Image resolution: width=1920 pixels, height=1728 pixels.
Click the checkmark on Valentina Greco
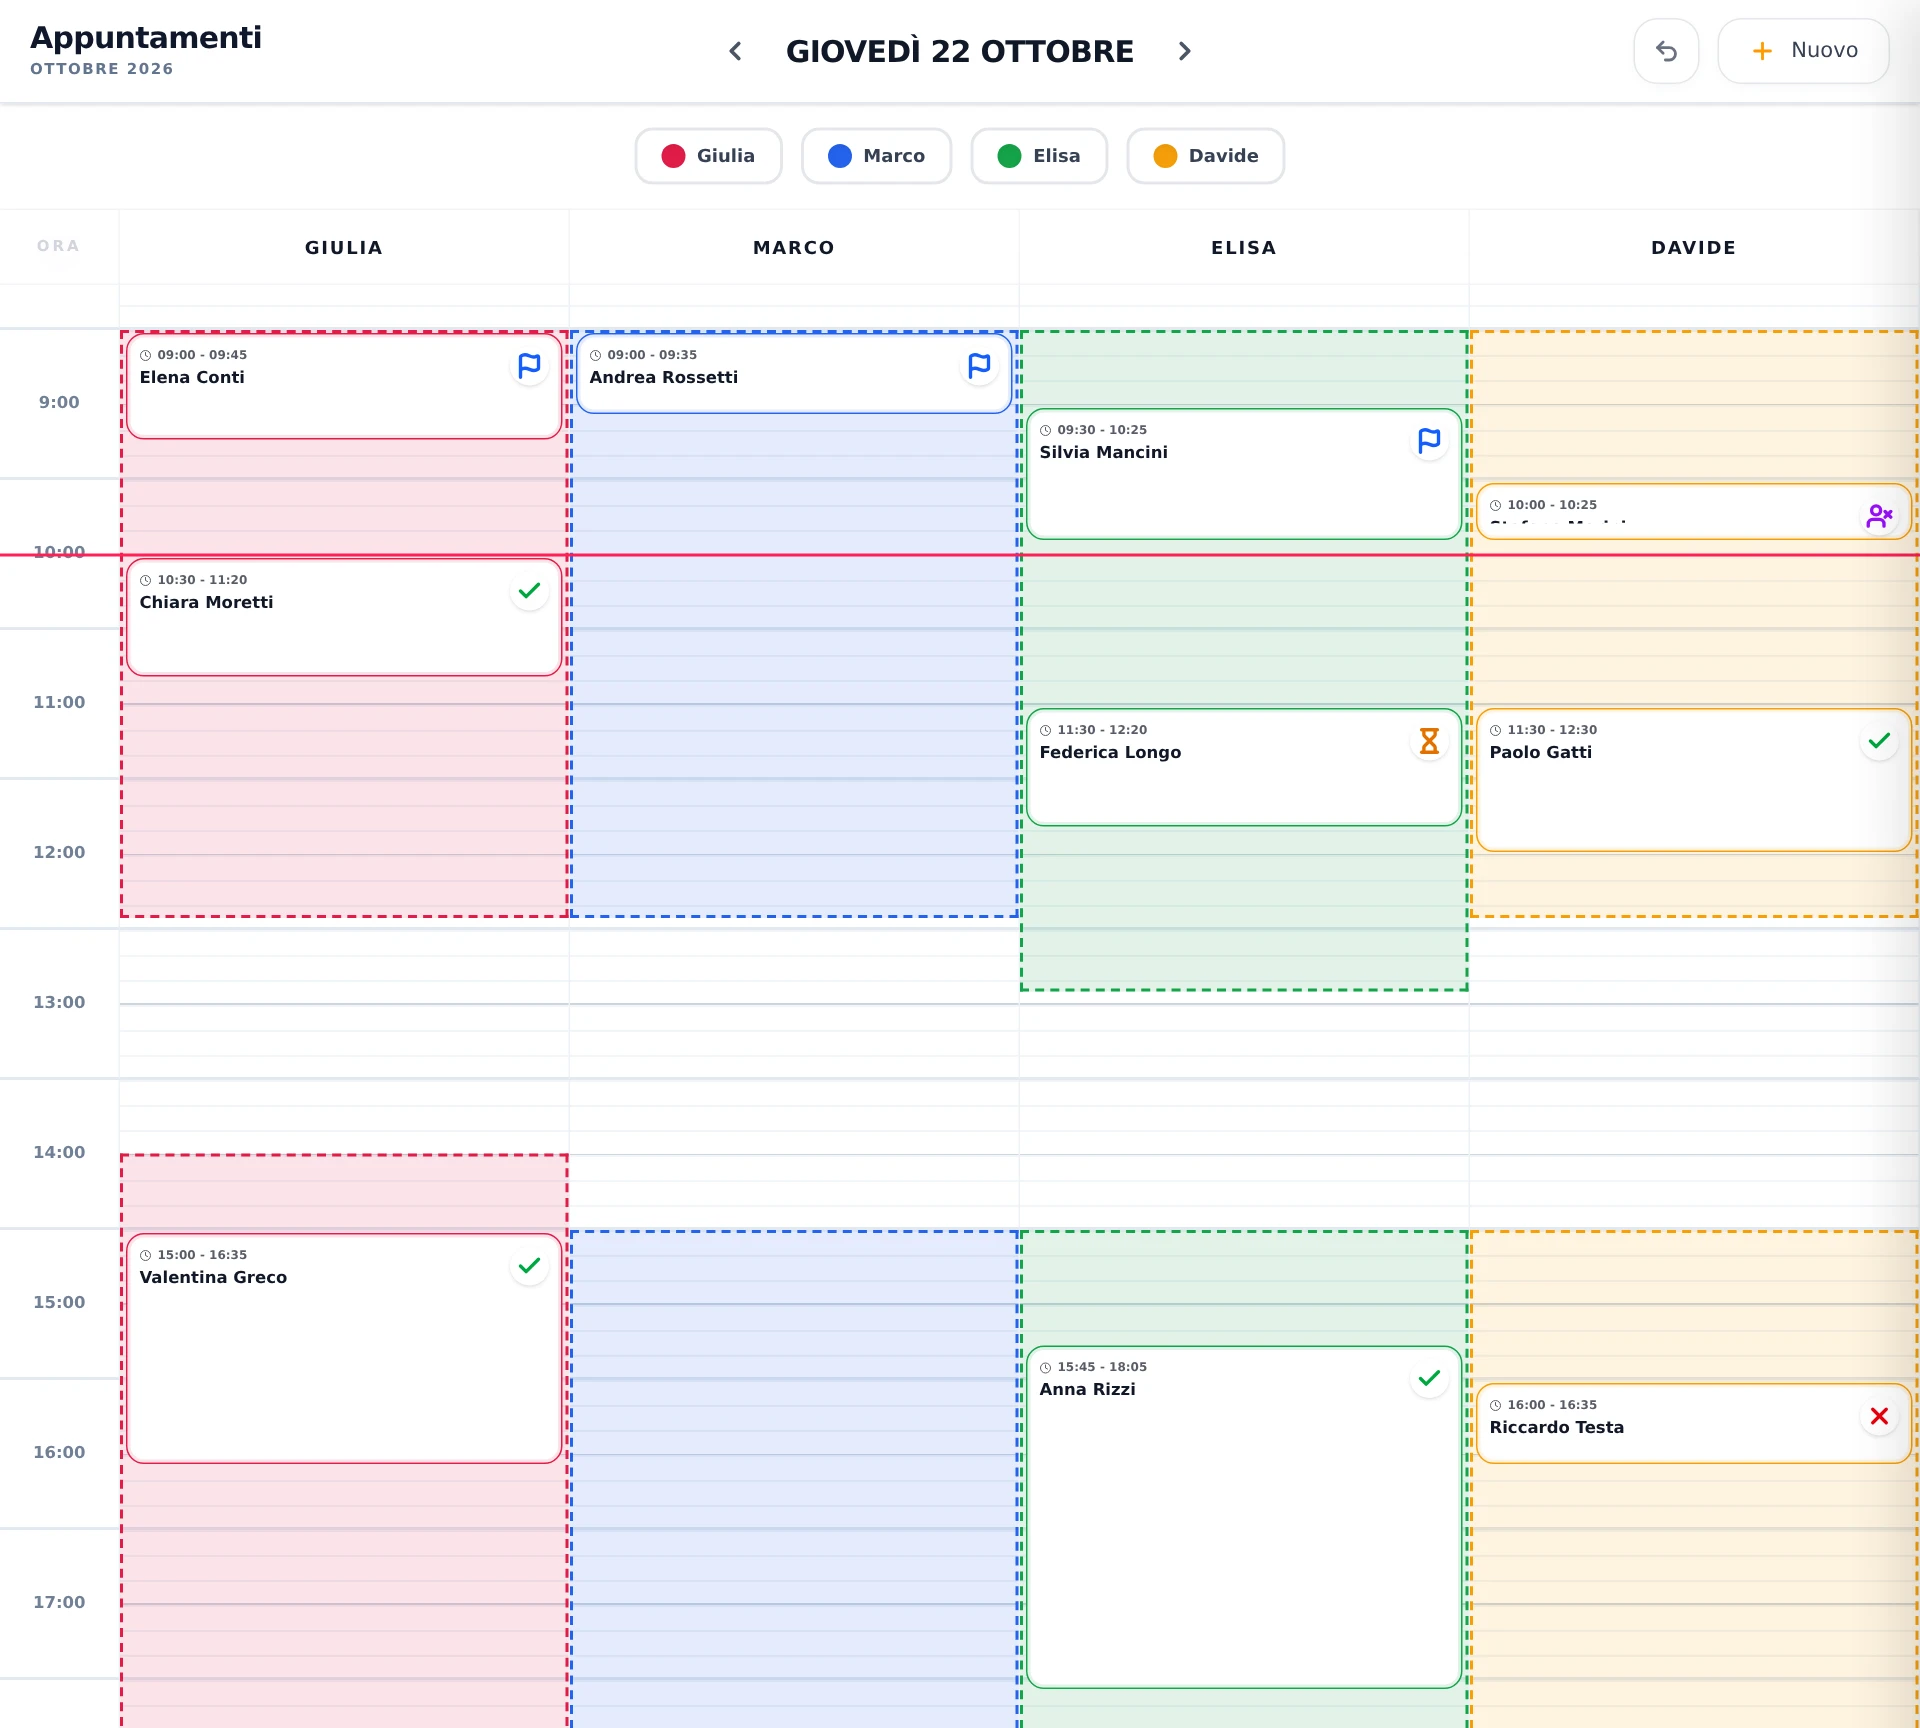click(529, 1266)
